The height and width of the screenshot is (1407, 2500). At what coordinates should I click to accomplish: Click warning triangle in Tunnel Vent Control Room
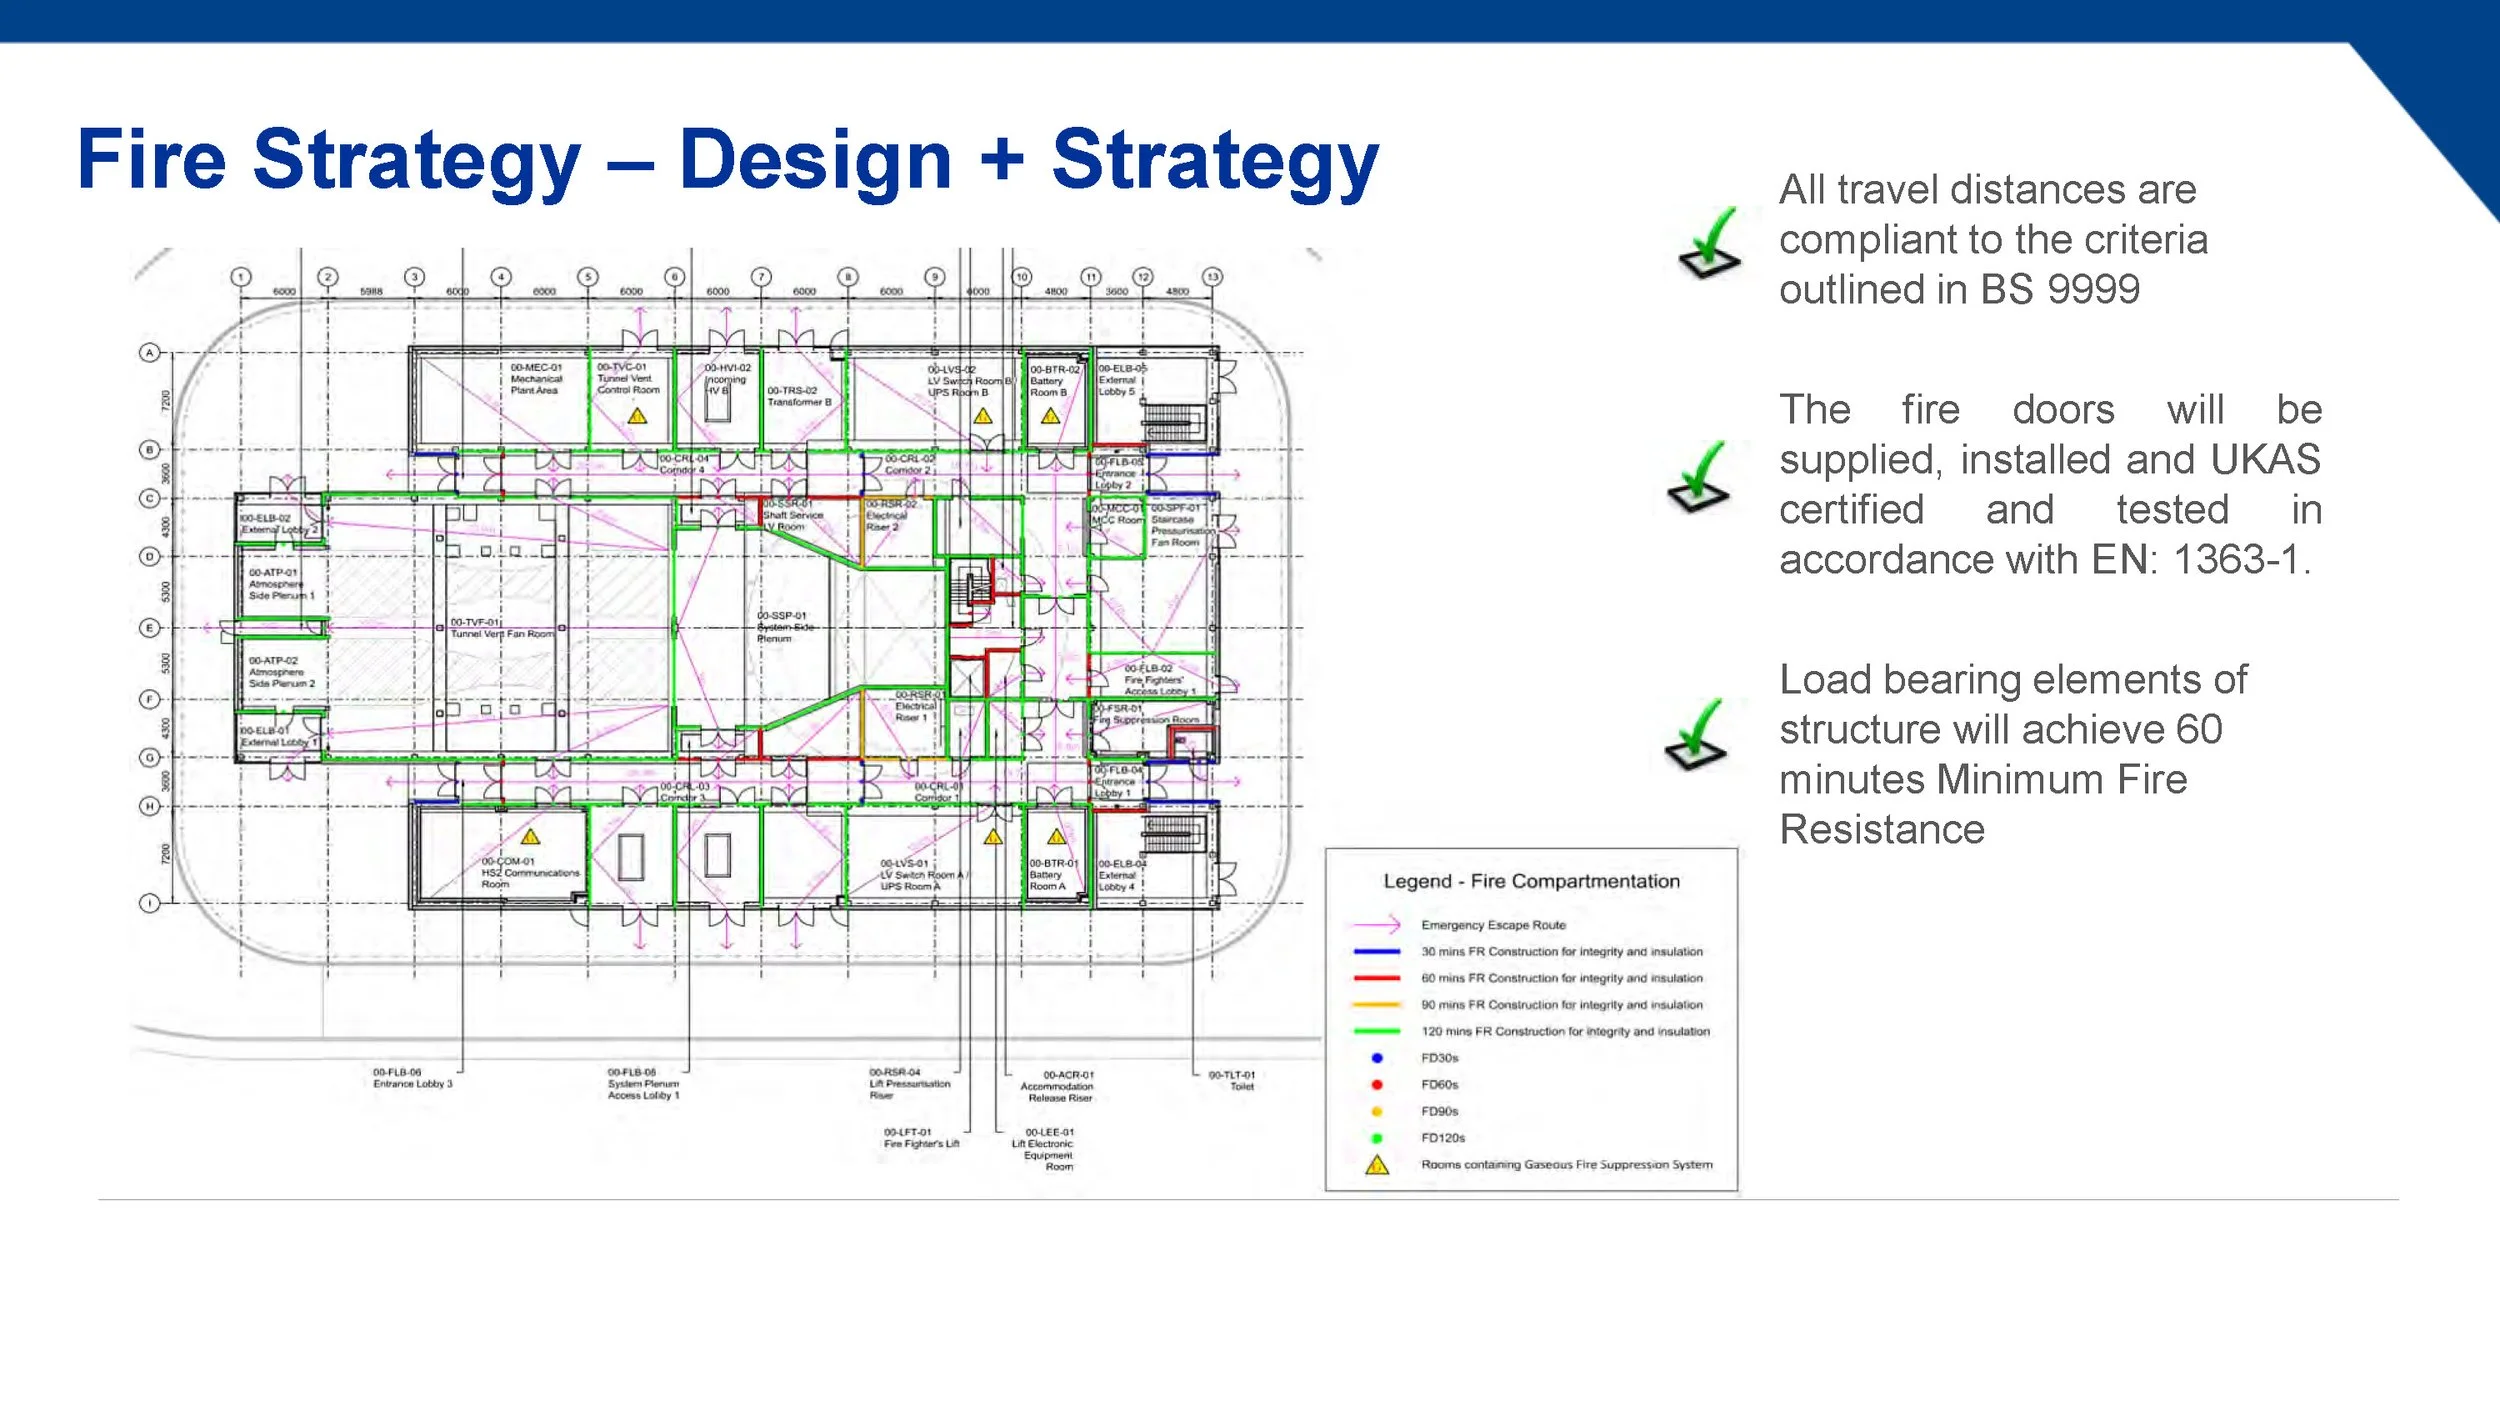(x=637, y=416)
